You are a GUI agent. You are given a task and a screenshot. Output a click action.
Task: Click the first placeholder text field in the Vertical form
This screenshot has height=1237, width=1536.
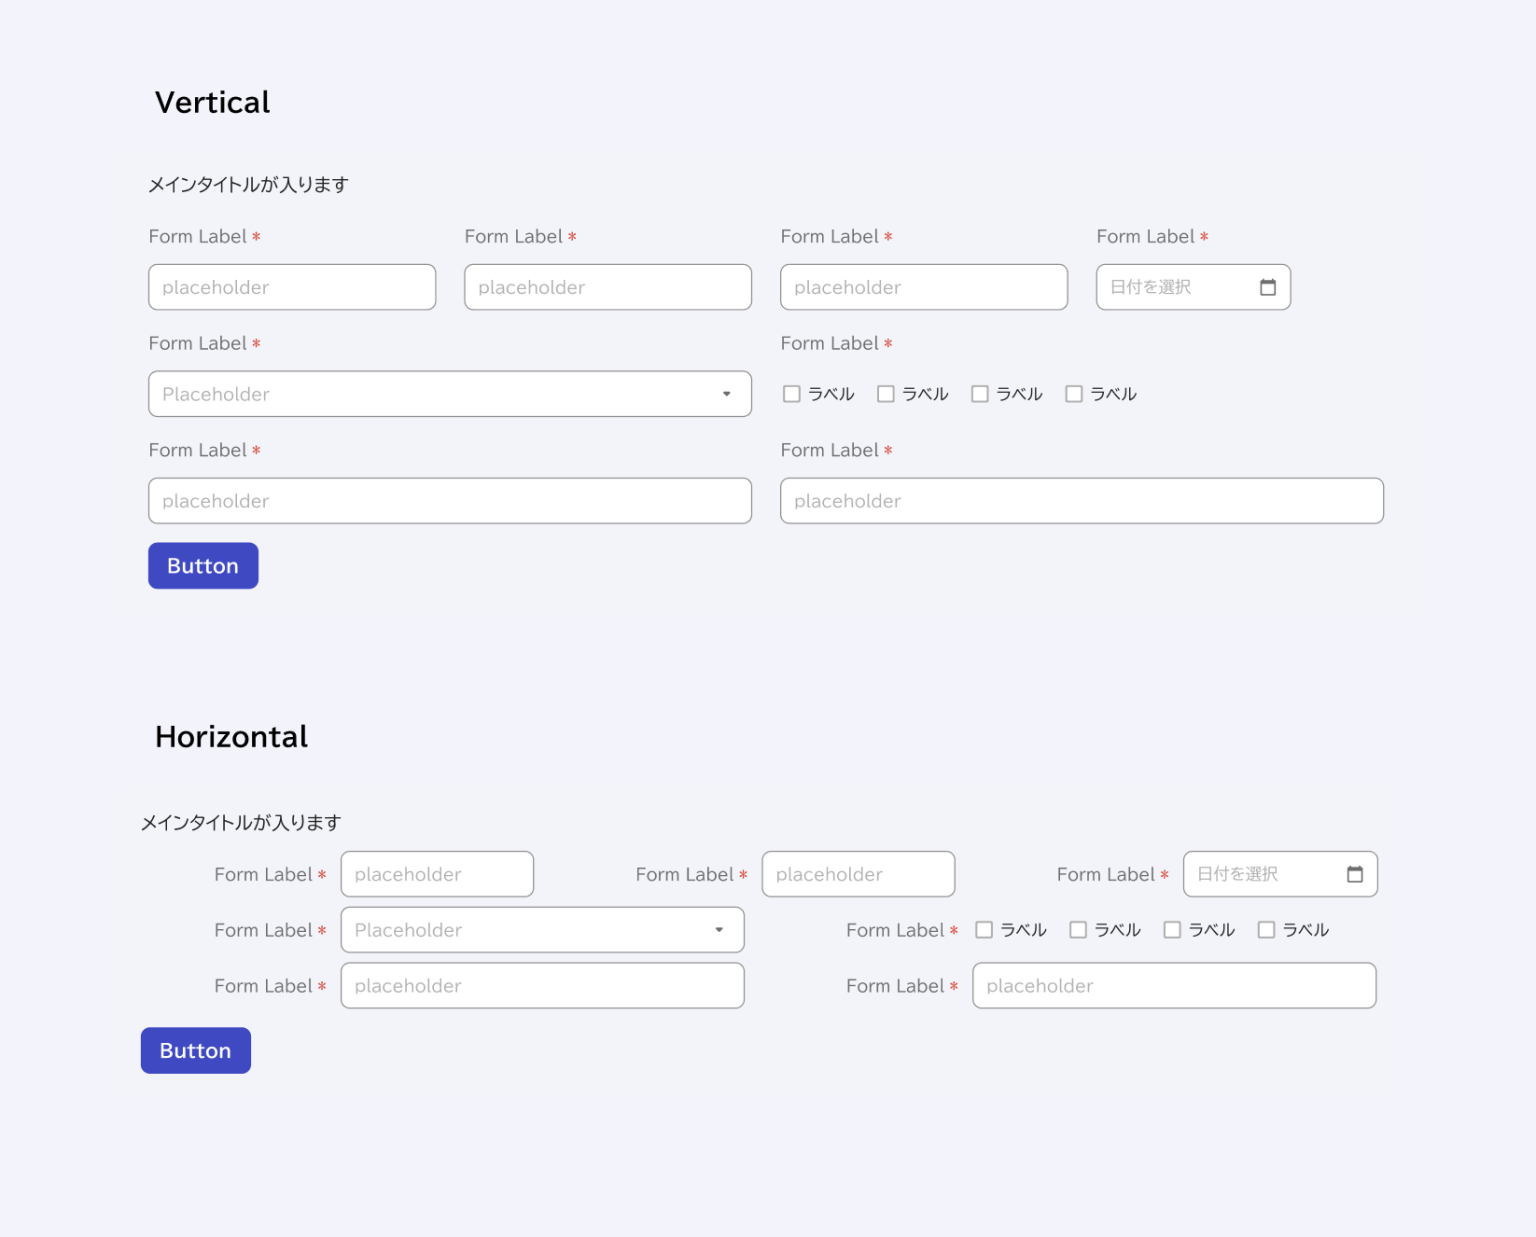pyautogui.click(x=292, y=287)
